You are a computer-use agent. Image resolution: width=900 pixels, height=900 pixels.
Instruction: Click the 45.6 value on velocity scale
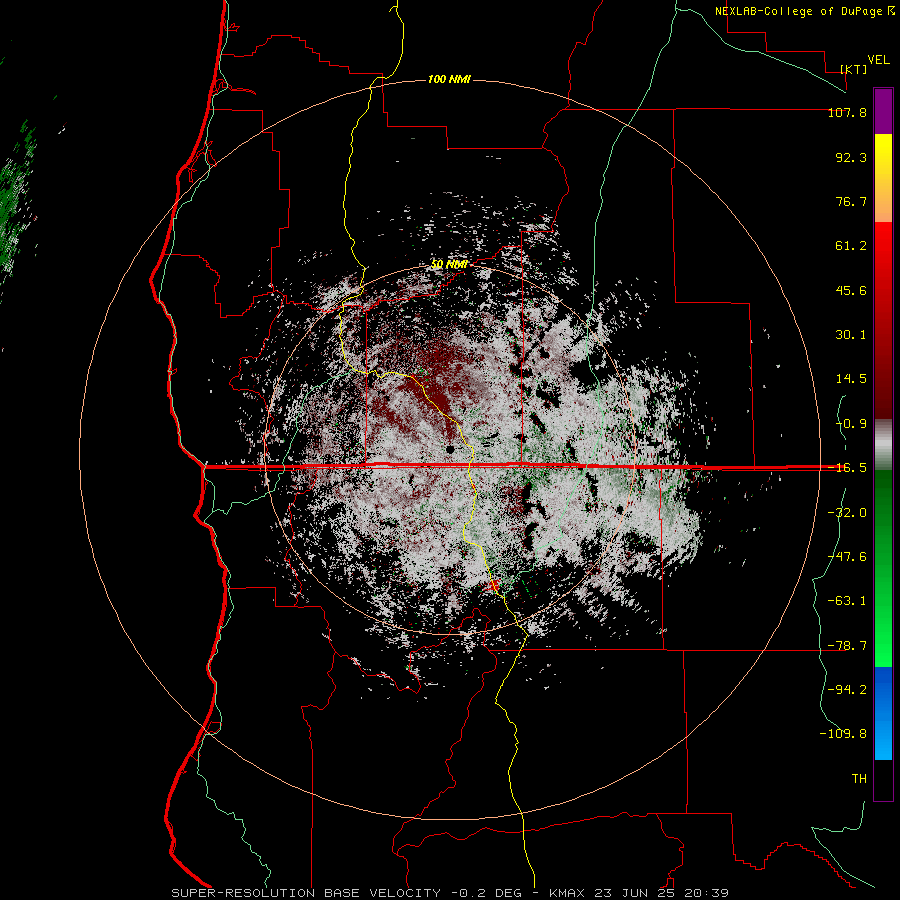[x=851, y=290]
